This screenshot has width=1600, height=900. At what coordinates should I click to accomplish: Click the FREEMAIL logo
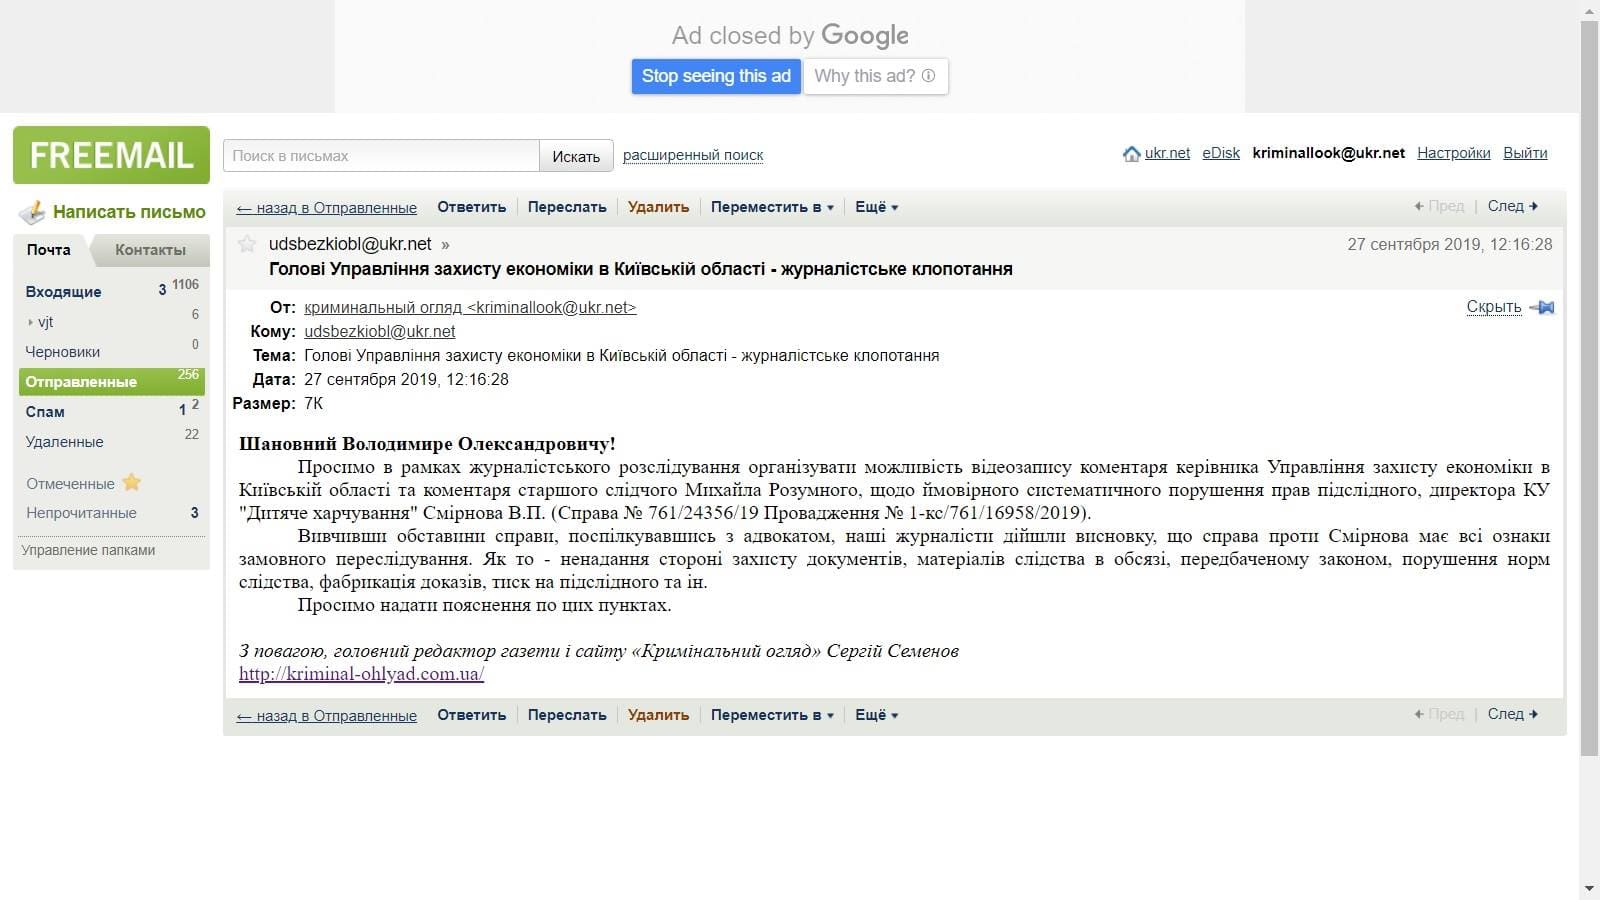[111, 155]
